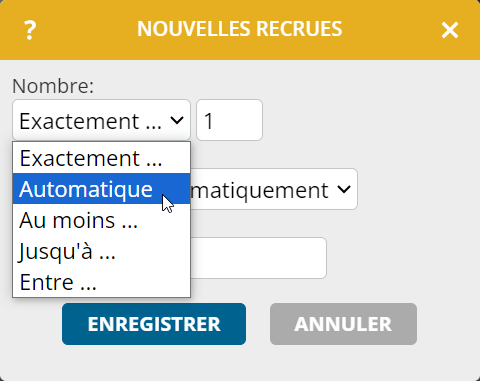The image size is (480, 381).
Task: Click the 'Nouvelles Recrues' title text
Action: [x=240, y=29]
